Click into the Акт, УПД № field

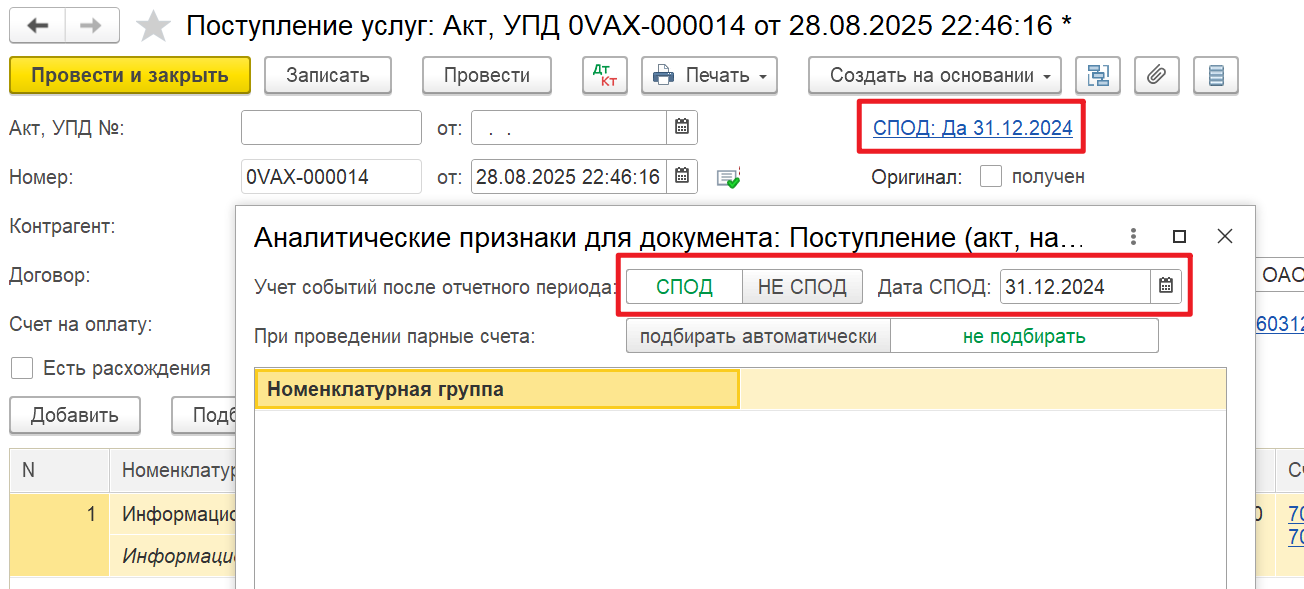pyautogui.click(x=331, y=127)
